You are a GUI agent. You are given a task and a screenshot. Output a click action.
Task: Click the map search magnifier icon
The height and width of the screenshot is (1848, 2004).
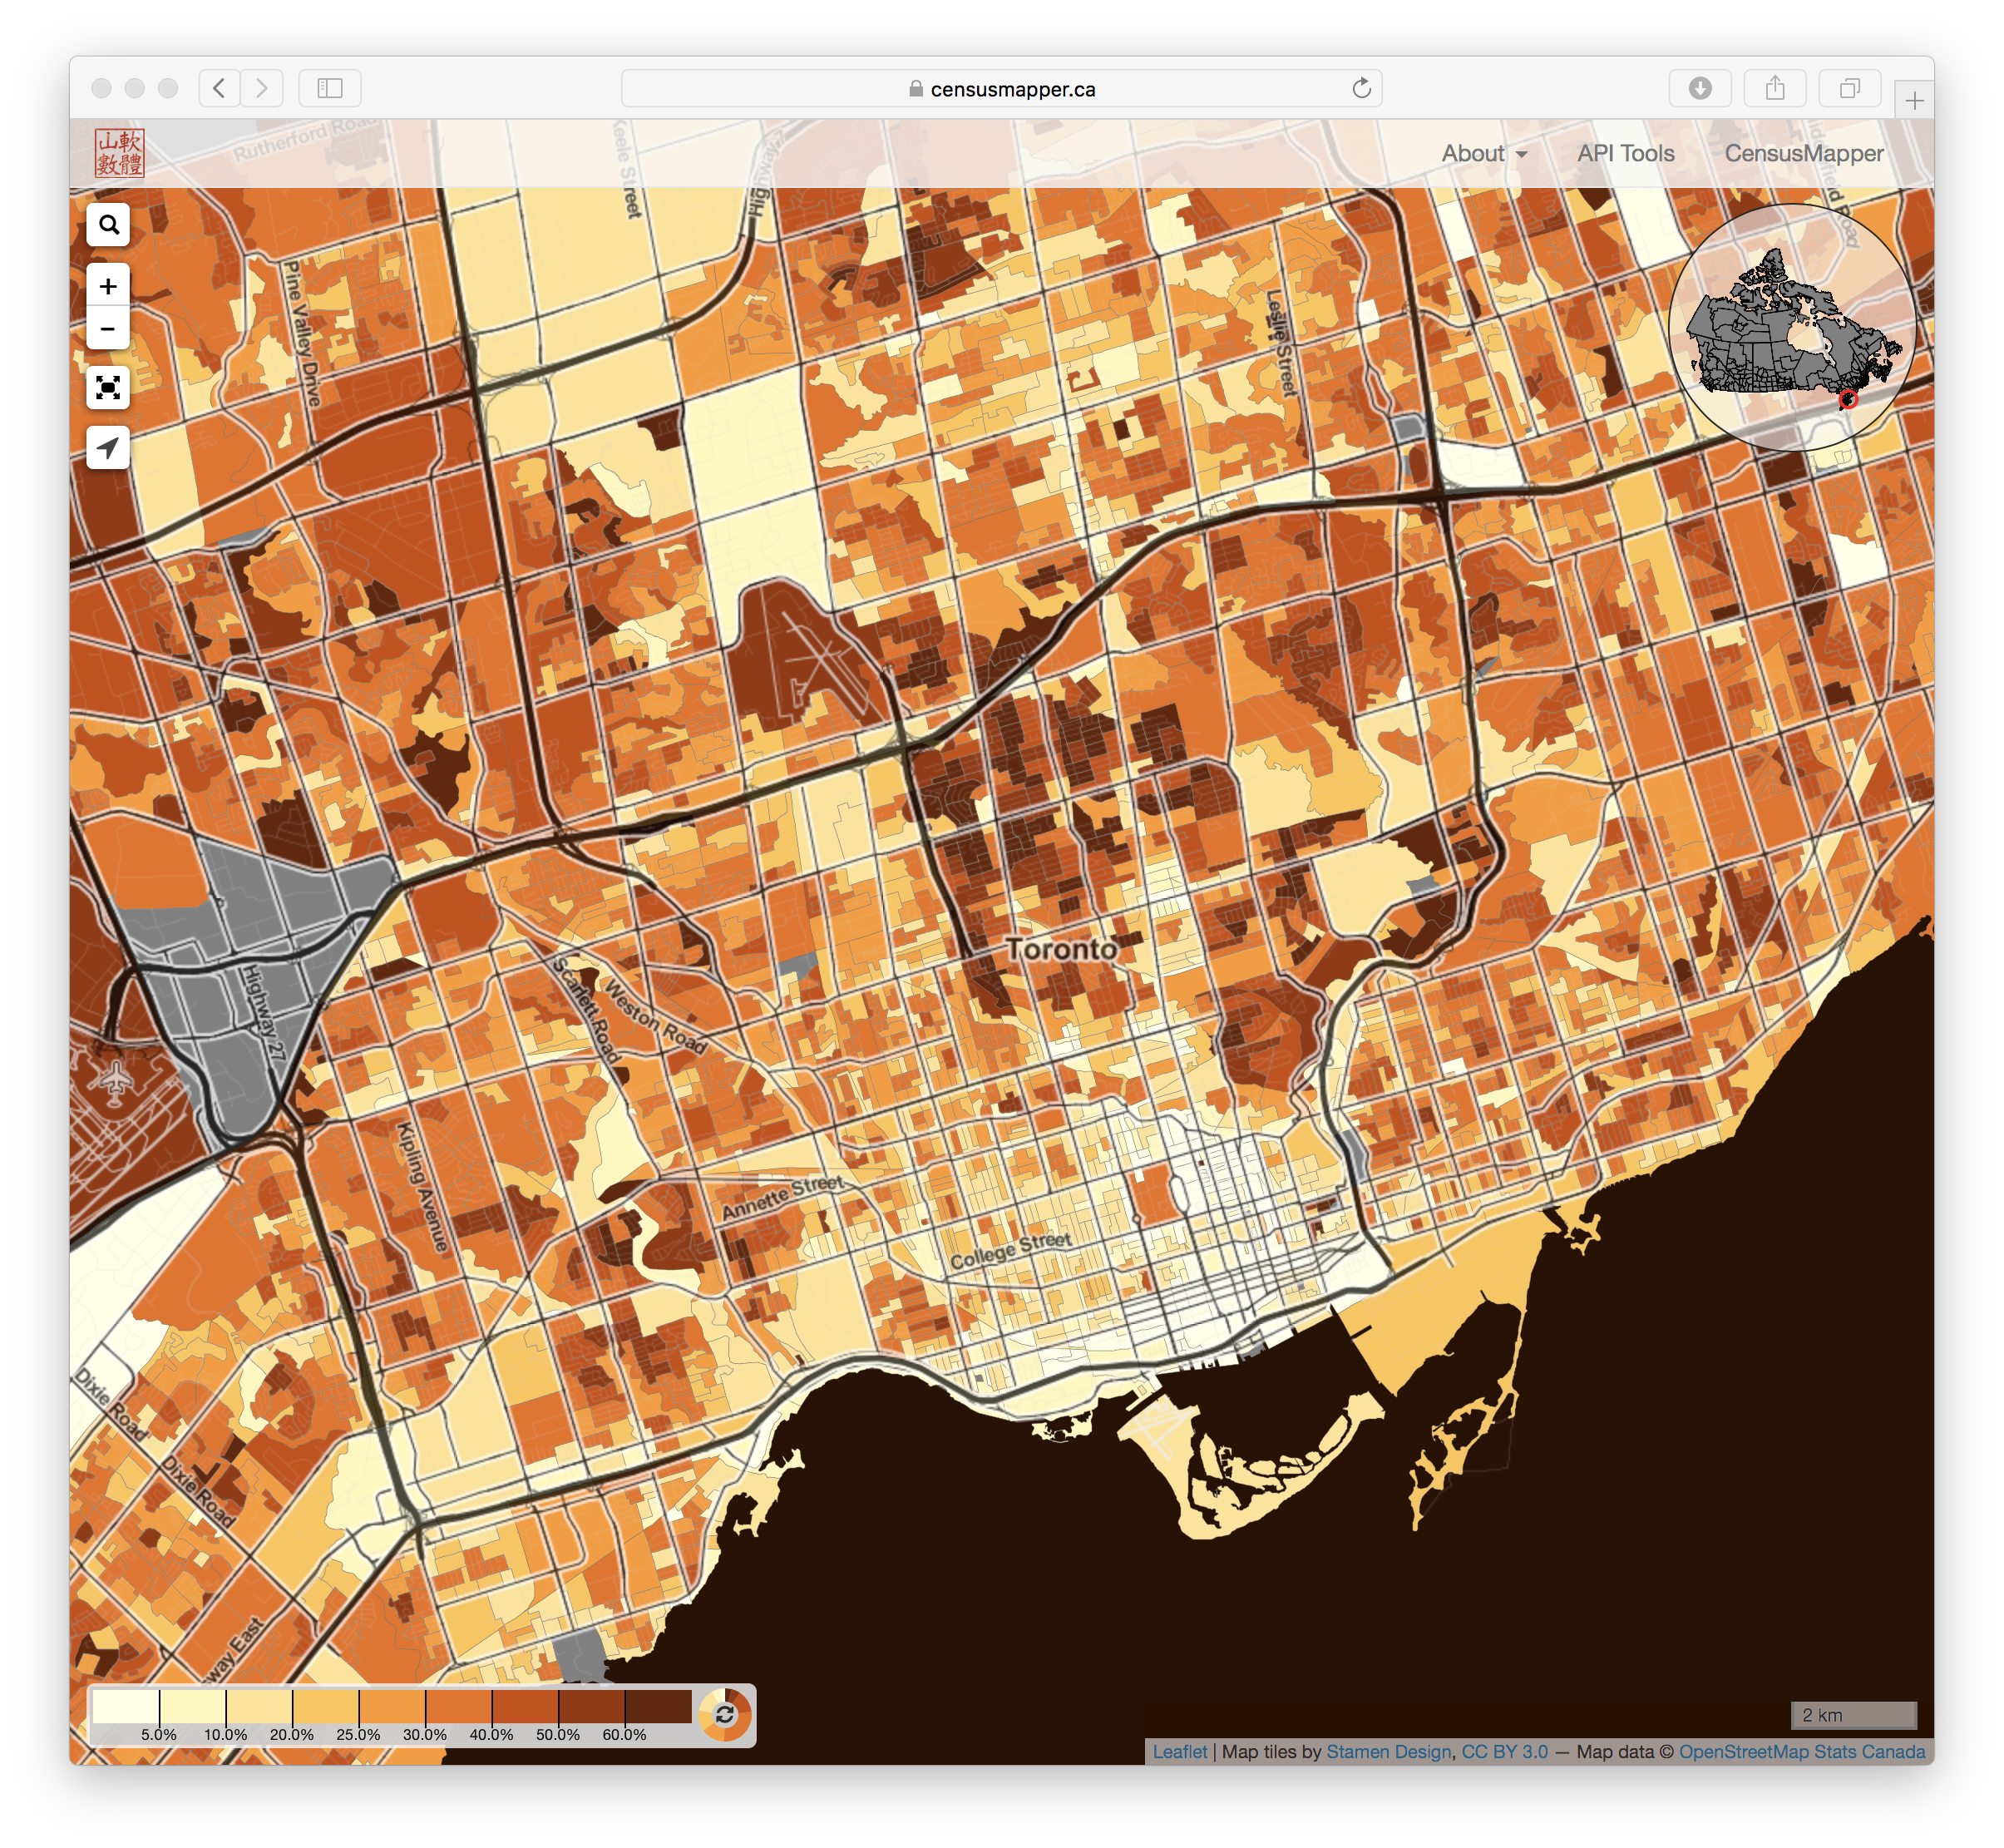coord(108,225)
